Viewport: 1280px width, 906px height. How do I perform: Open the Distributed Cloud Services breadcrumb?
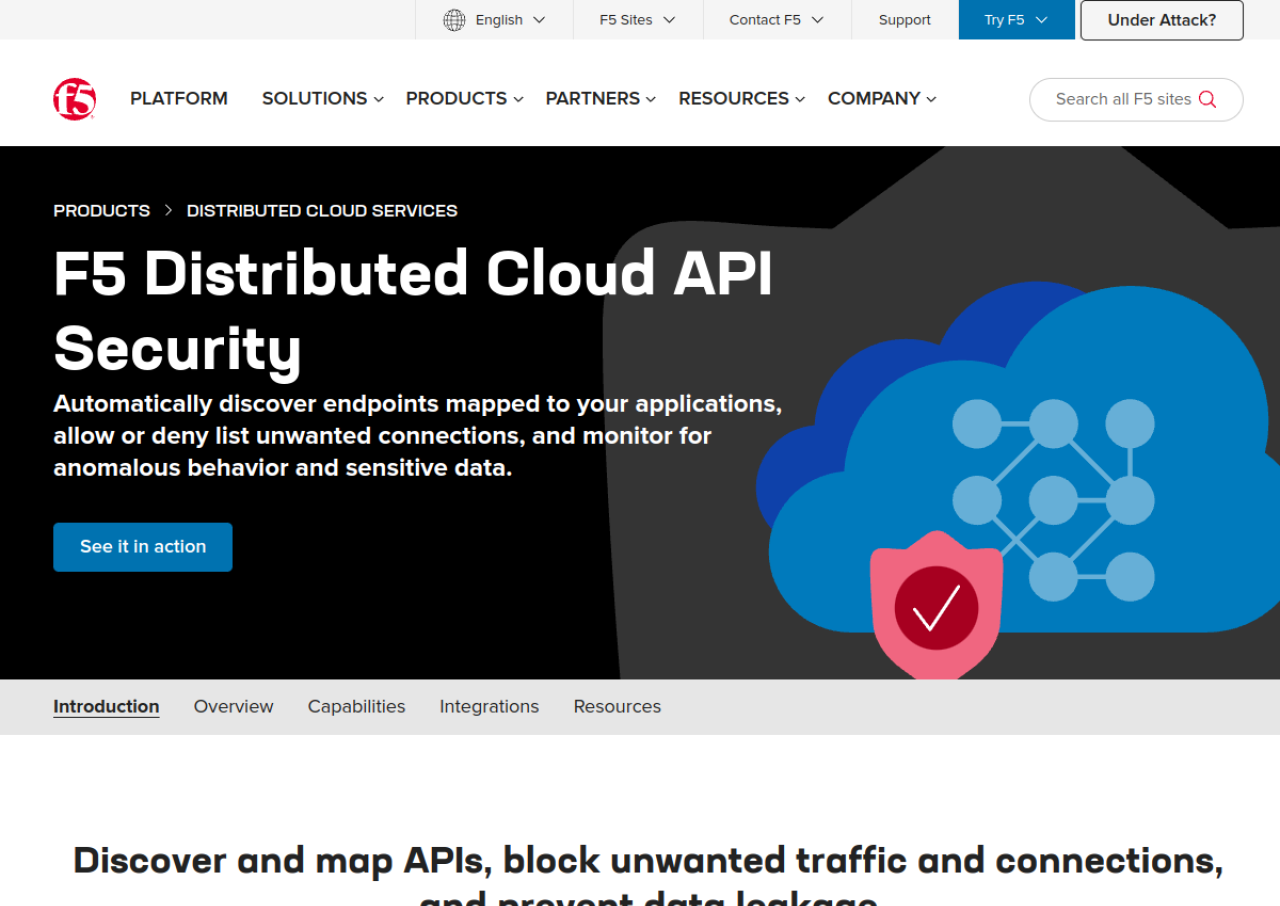tap(322, 211)
